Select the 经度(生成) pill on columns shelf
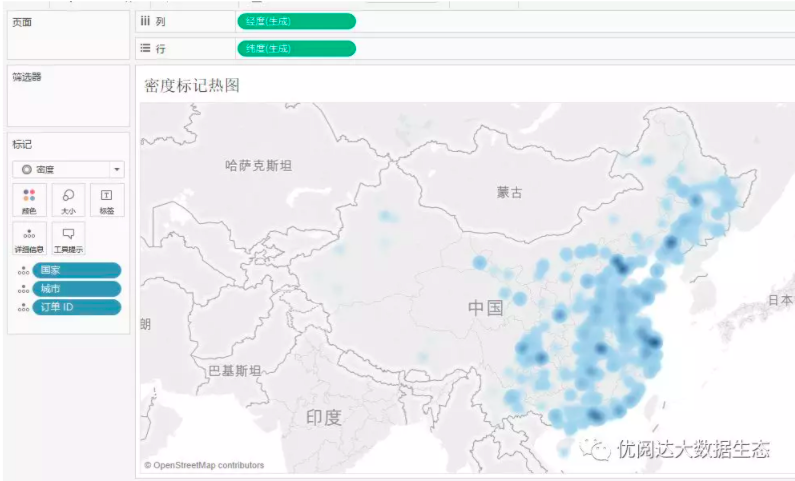 pos(296,21)
